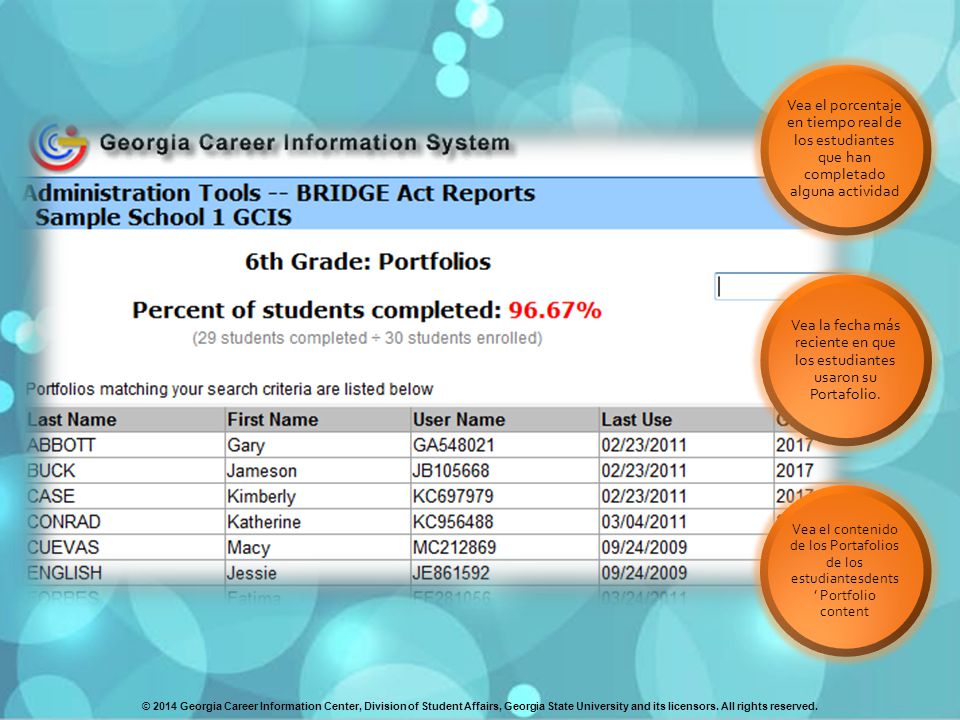The width and height of the screenshot is (960, 720).
Task: Select the CUEVAS last name cell
Action: [x=63, y=547]
